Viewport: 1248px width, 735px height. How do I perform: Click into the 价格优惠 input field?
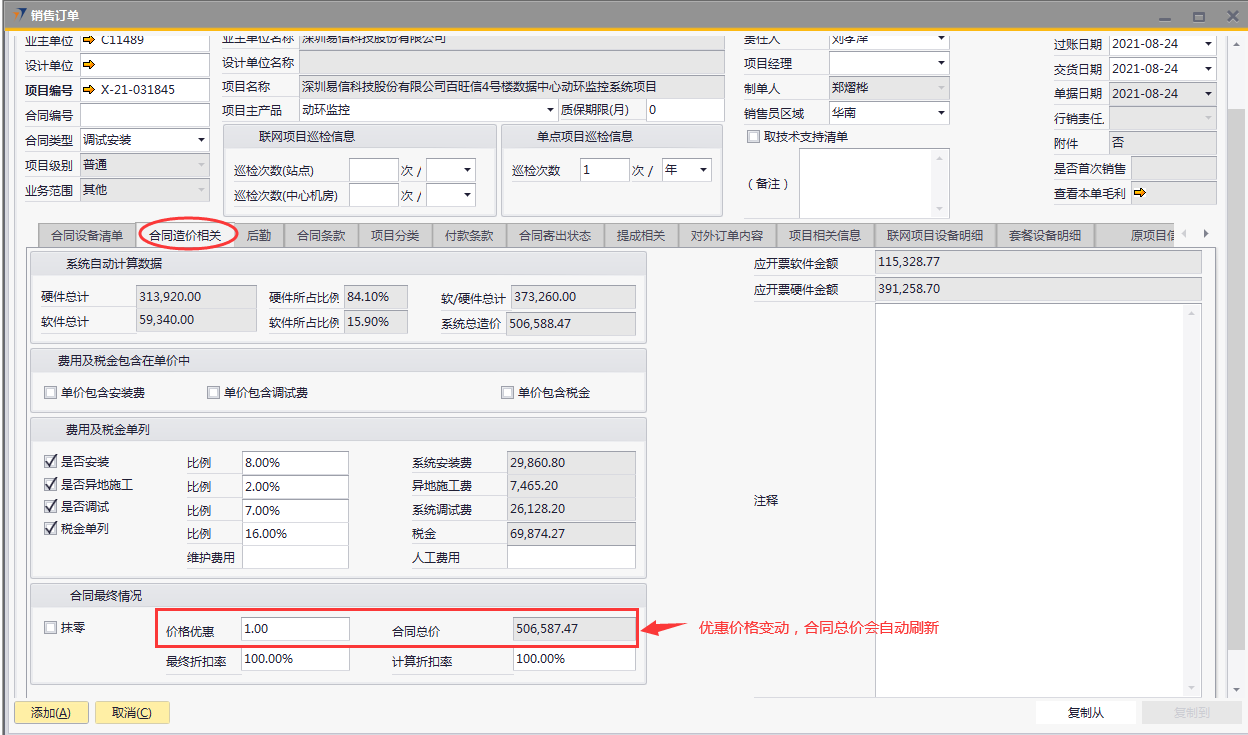point(295,629)
